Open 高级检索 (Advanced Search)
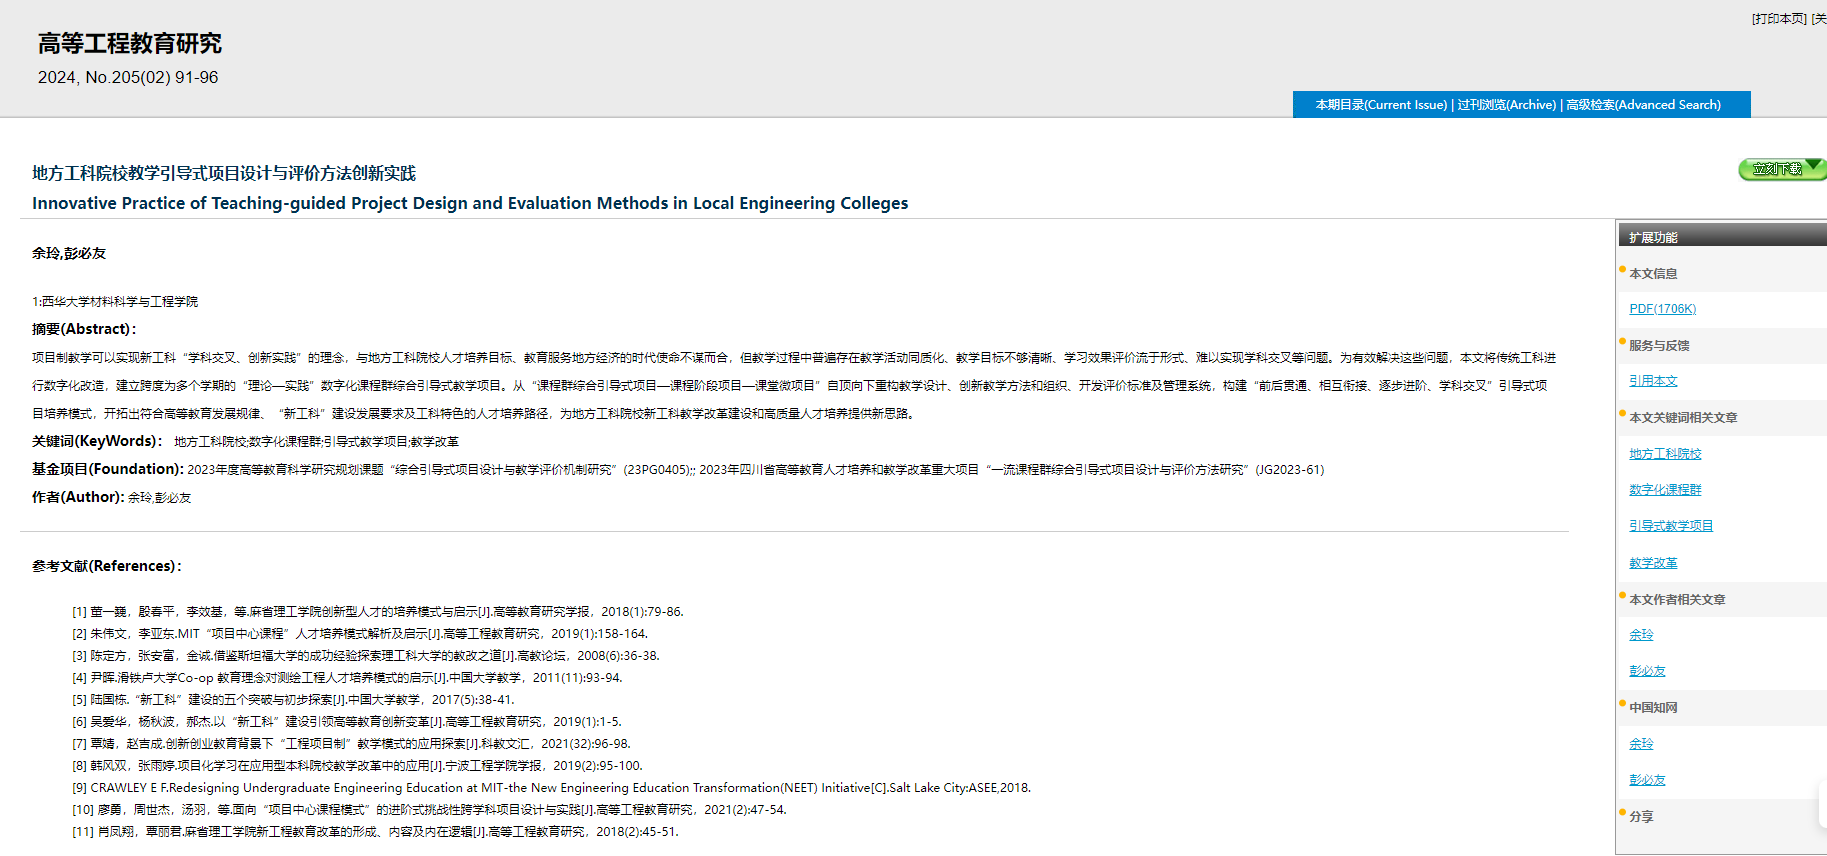The height and width of the screenshot is (856, 1827). click(x=1643, y=105)
